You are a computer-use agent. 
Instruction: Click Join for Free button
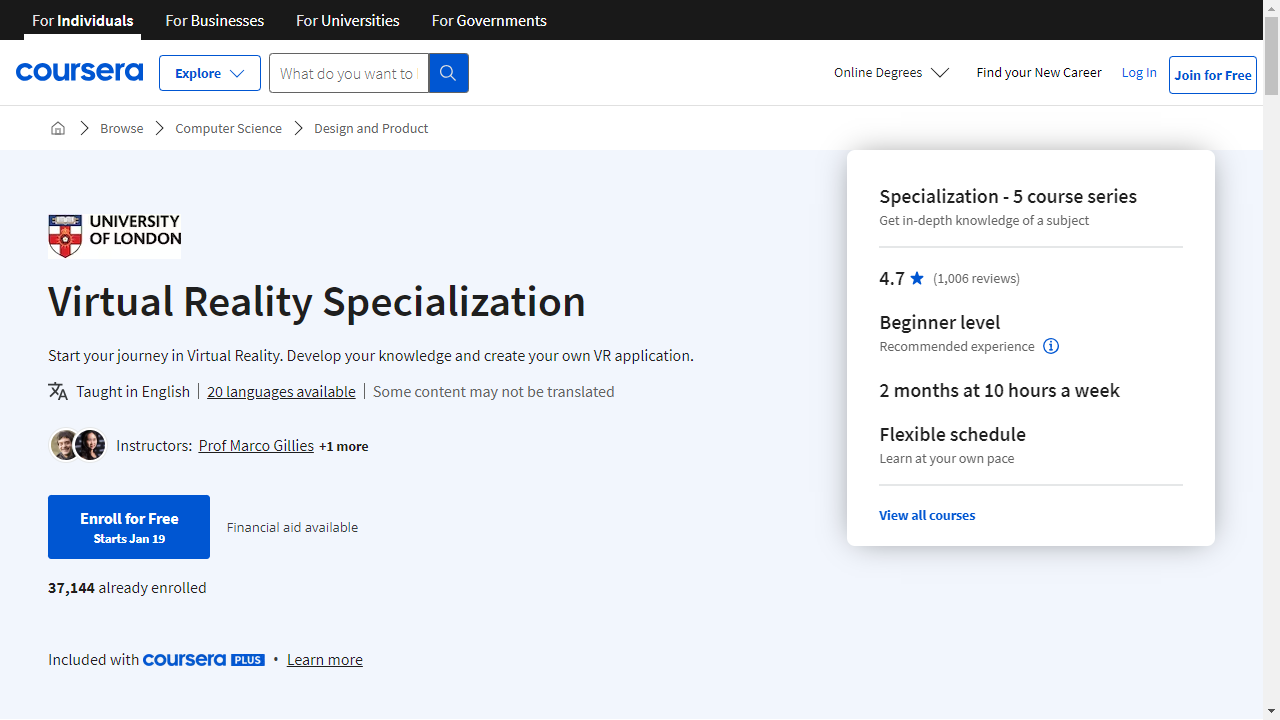tap(1213, 75)
